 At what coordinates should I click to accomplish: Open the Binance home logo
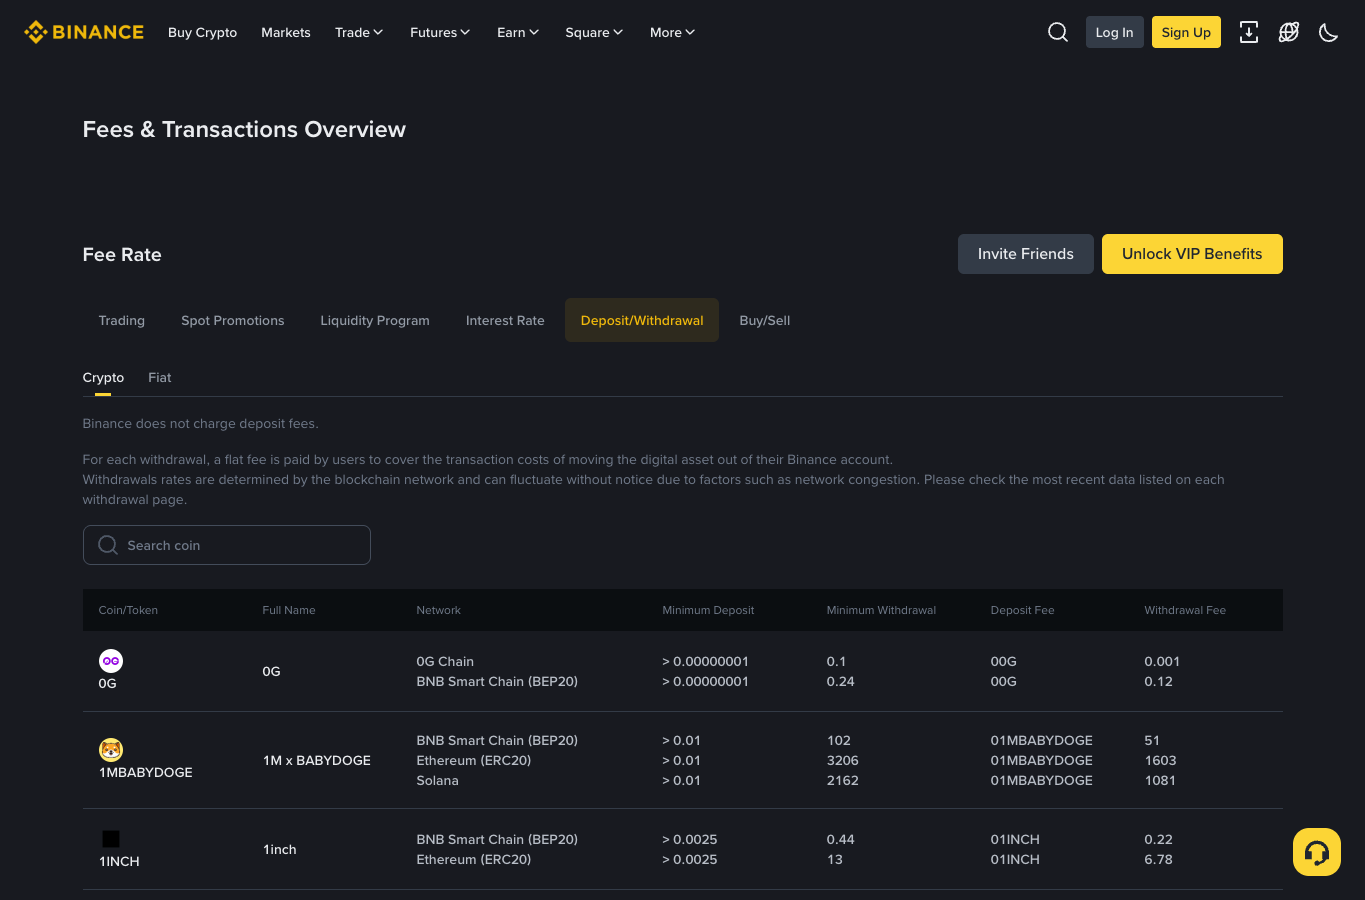pyautogui.click(x=84, y=32)
